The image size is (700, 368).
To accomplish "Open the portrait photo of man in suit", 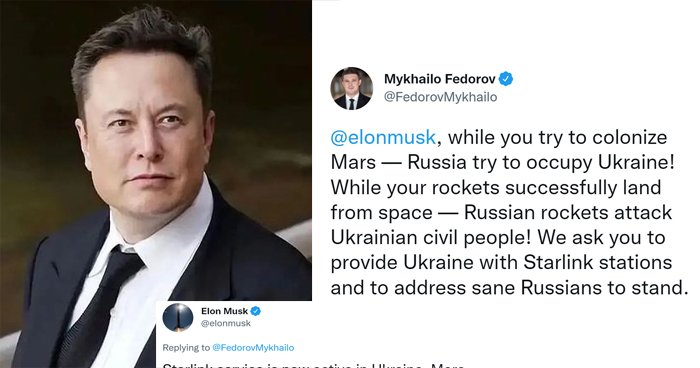I will pyautogui.click(x=156, y=184).
